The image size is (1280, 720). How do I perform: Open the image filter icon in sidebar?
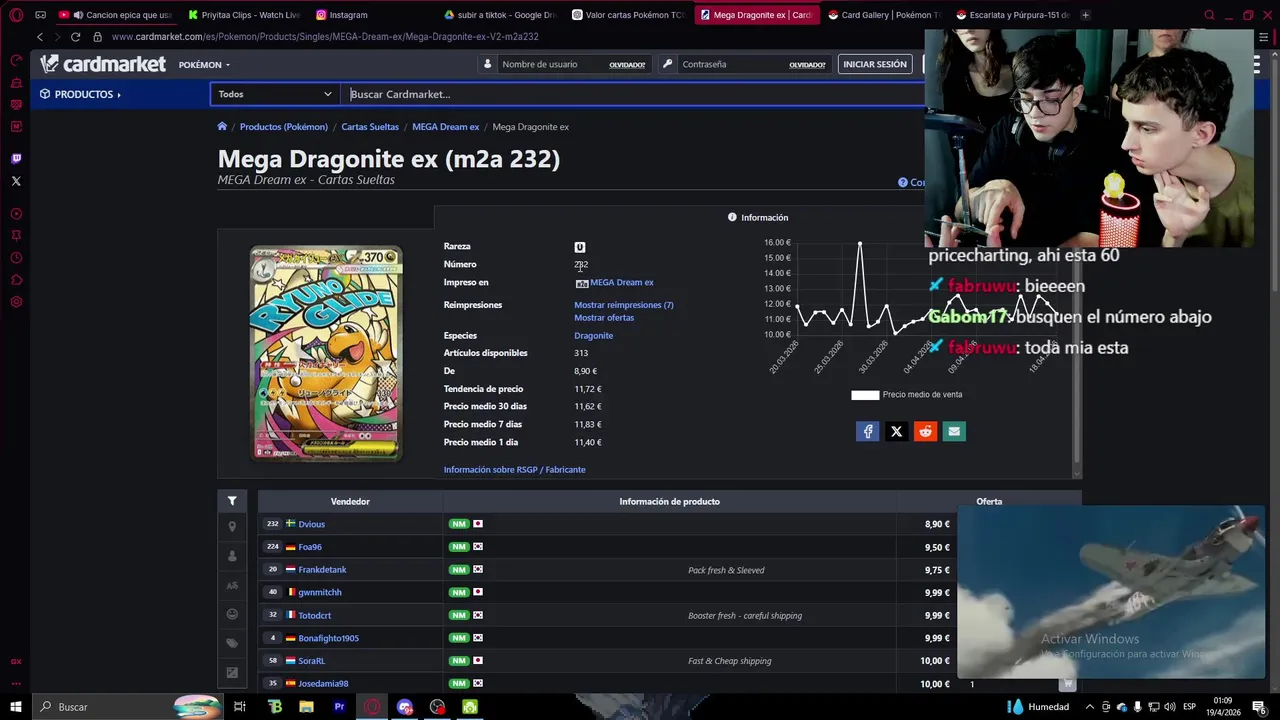tap(232, 673)
